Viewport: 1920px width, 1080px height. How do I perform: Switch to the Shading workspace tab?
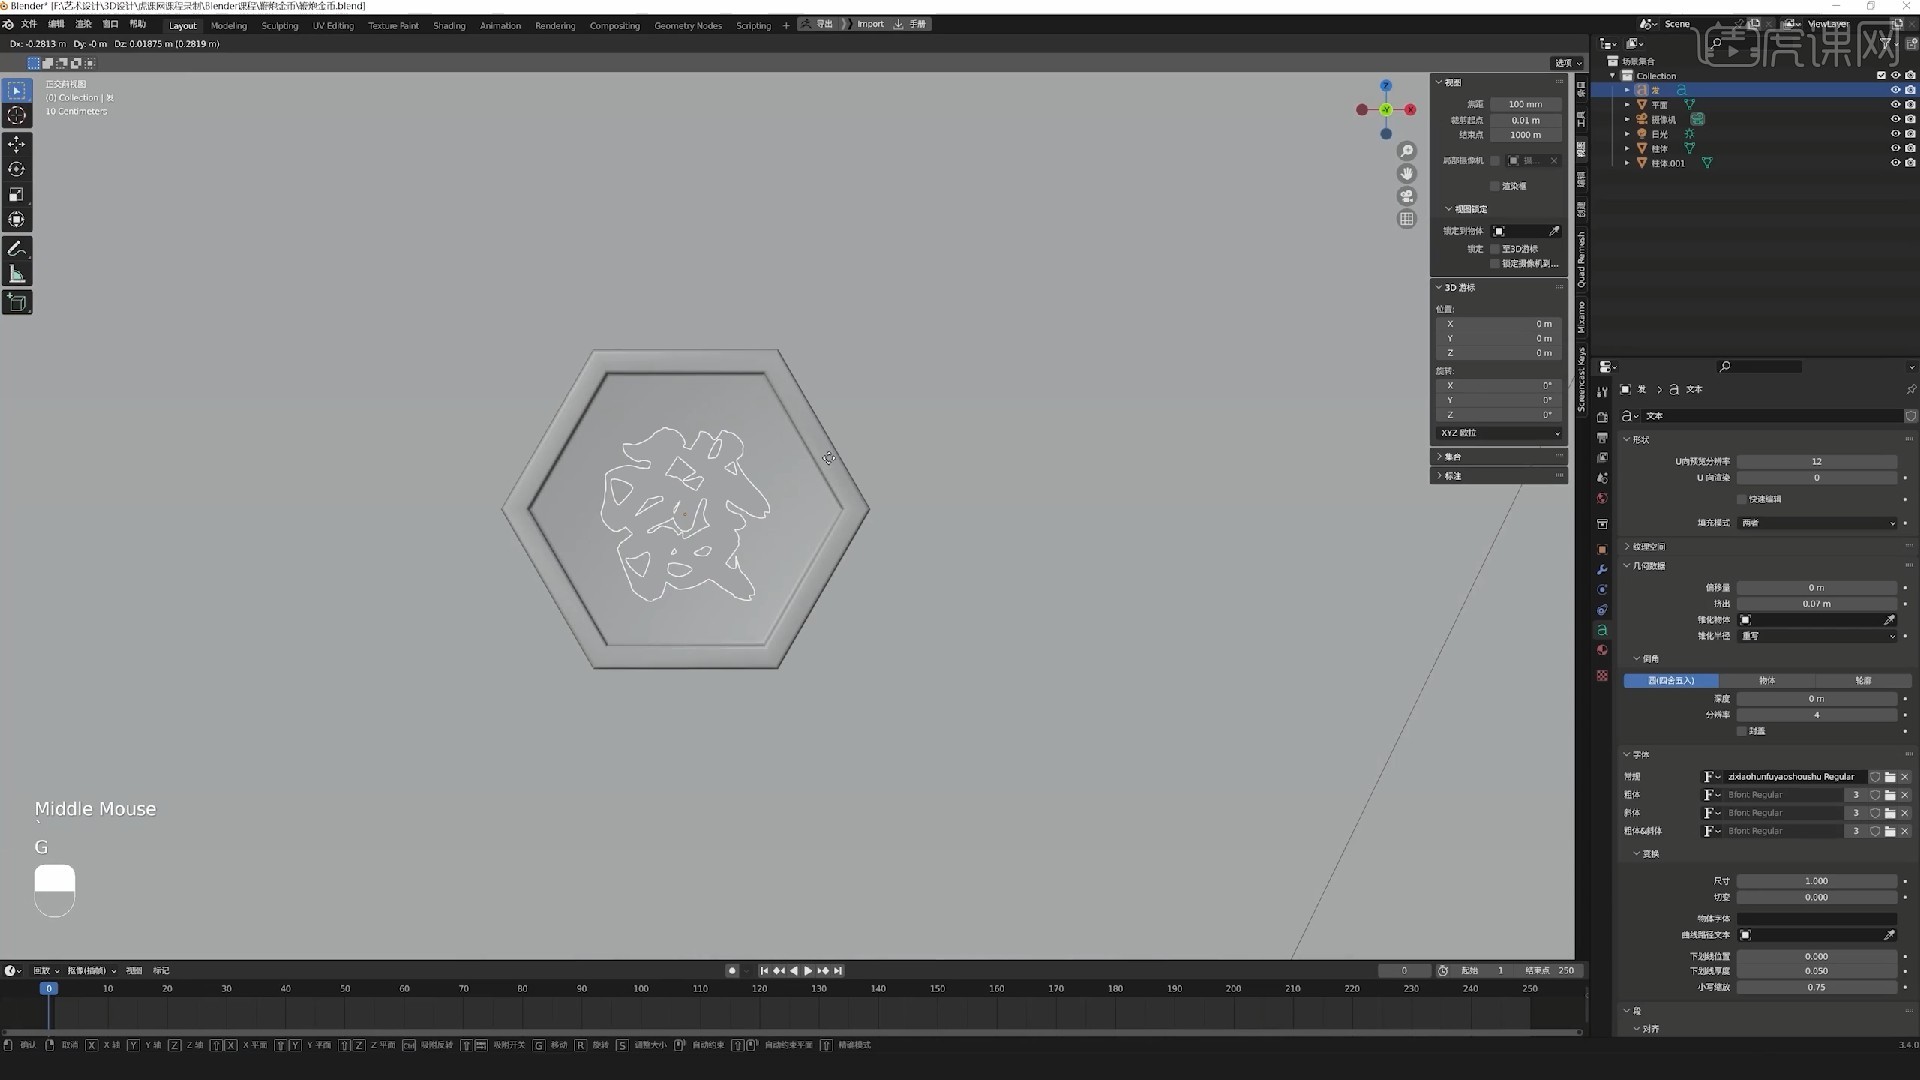449,26
